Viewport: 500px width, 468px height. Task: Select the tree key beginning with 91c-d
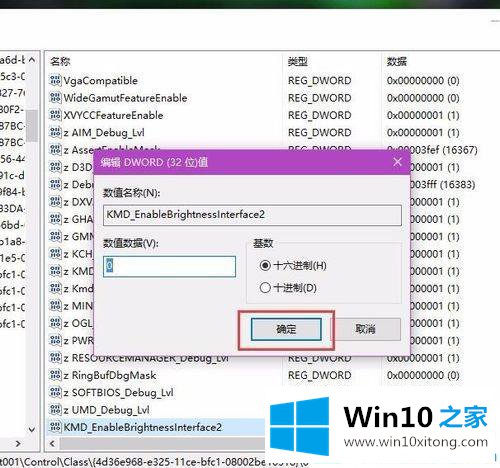click(12, 175)
